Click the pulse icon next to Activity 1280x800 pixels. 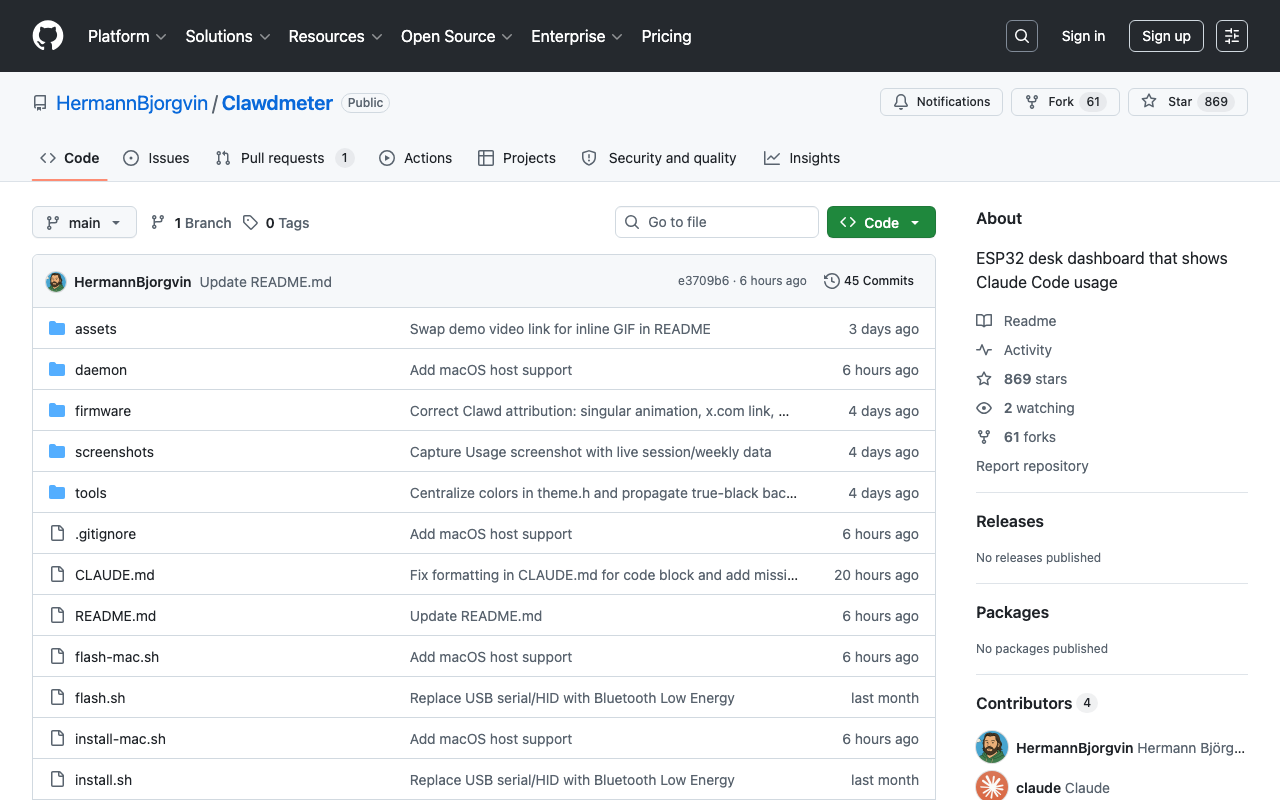pyautogui.click(x=984, y=350)
